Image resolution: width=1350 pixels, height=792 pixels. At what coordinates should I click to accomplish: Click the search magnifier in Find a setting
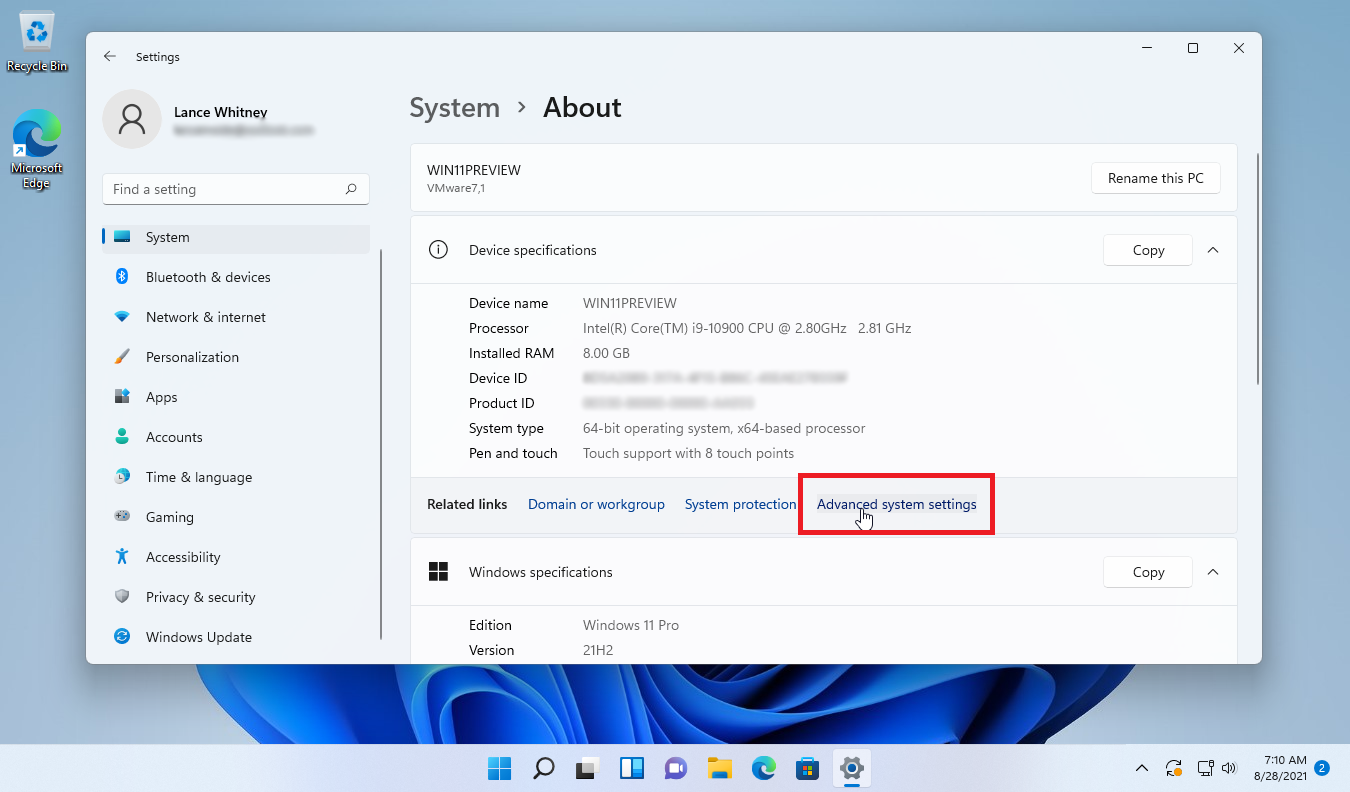coord(351,189)
